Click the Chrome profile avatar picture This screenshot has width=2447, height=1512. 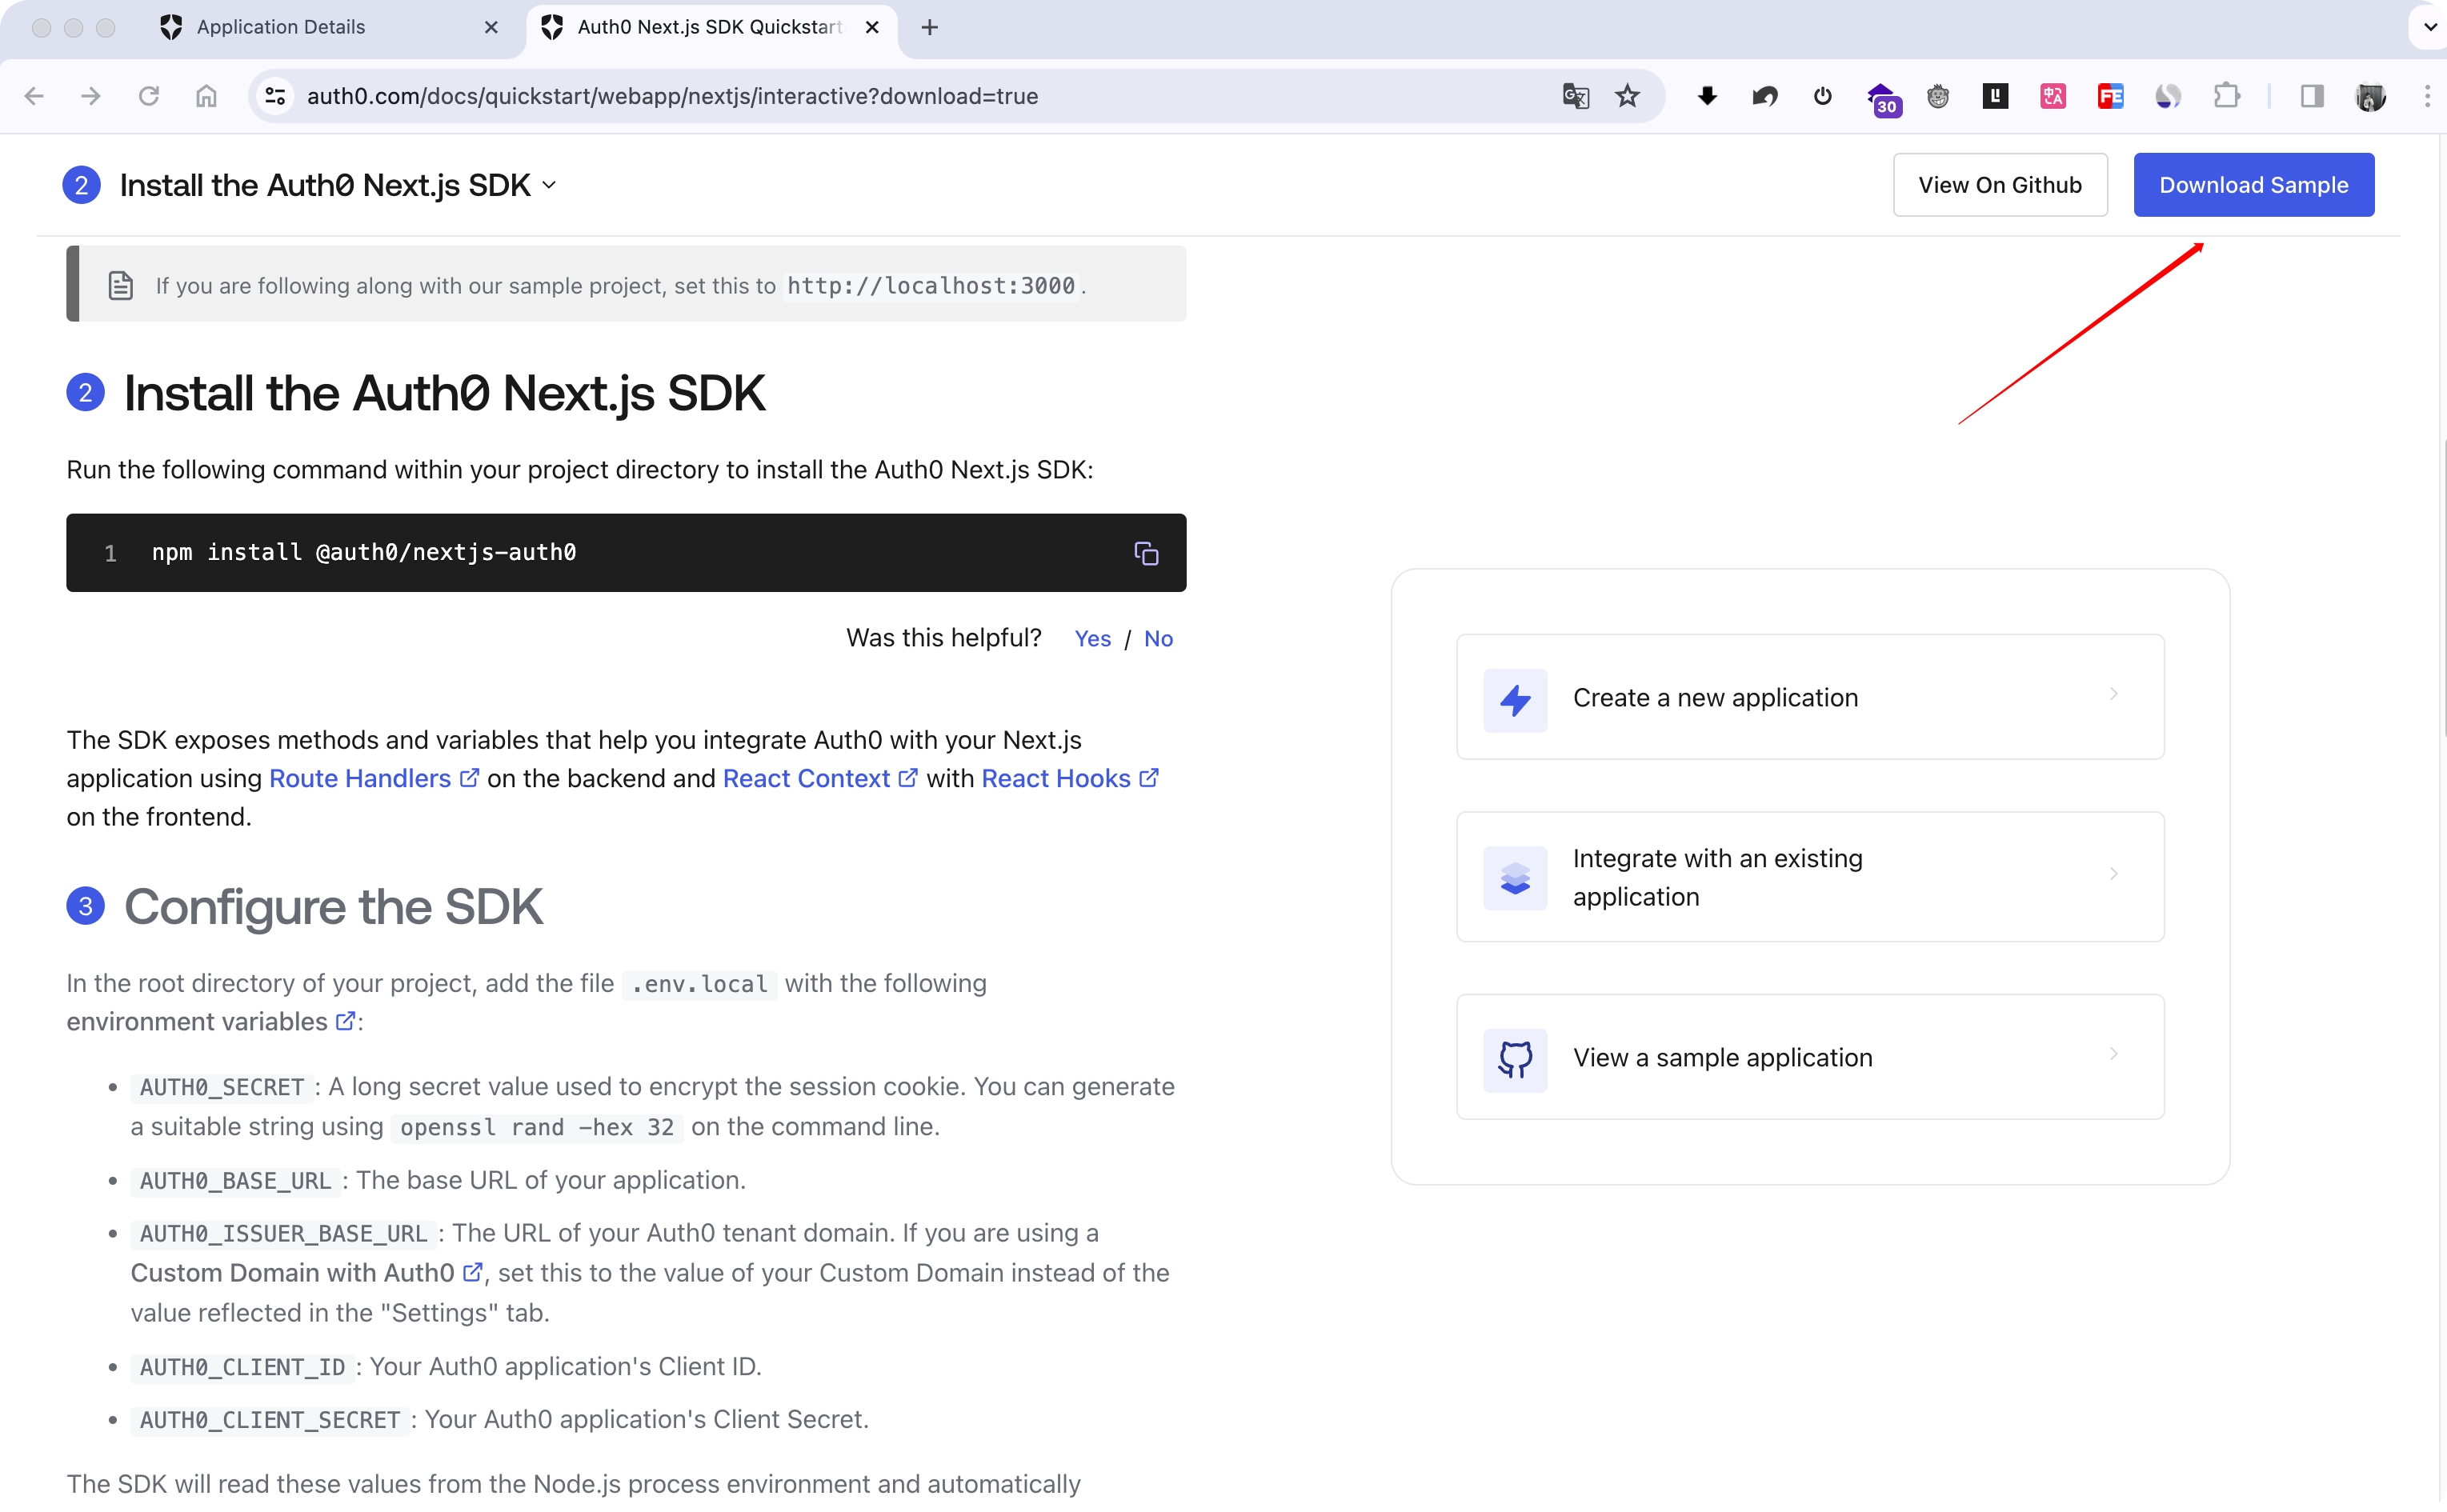(x=2371, y=96)
